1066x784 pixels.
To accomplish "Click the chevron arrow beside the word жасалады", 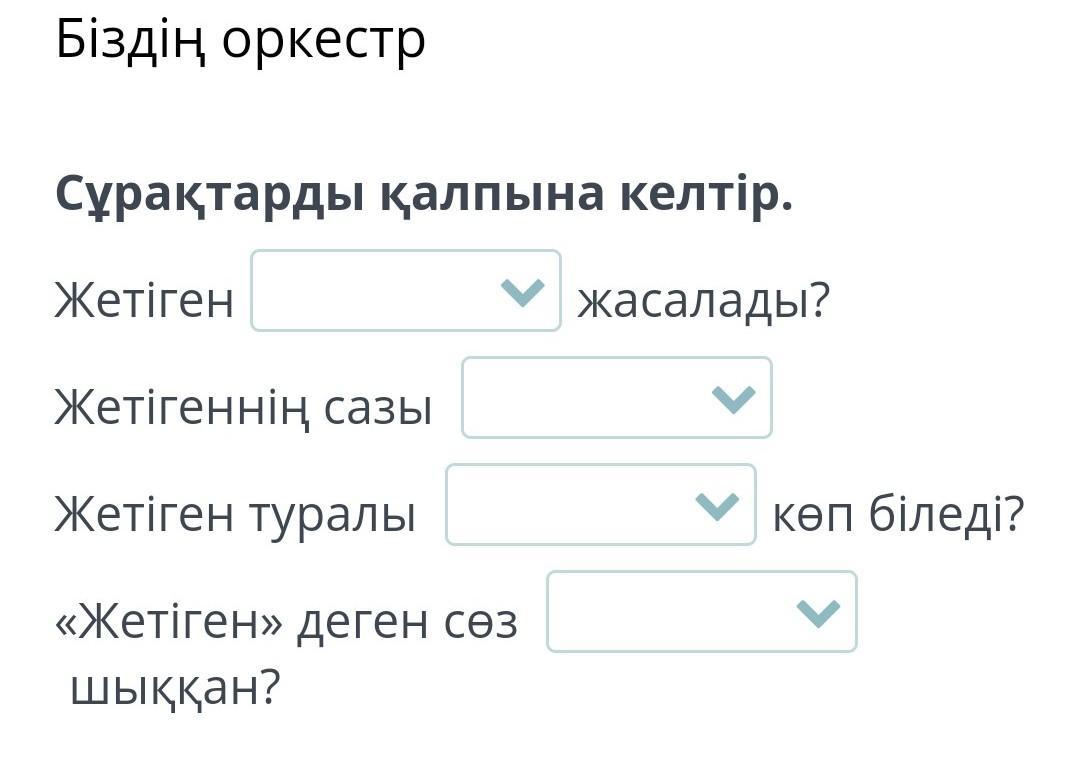I will click(522, 292).
